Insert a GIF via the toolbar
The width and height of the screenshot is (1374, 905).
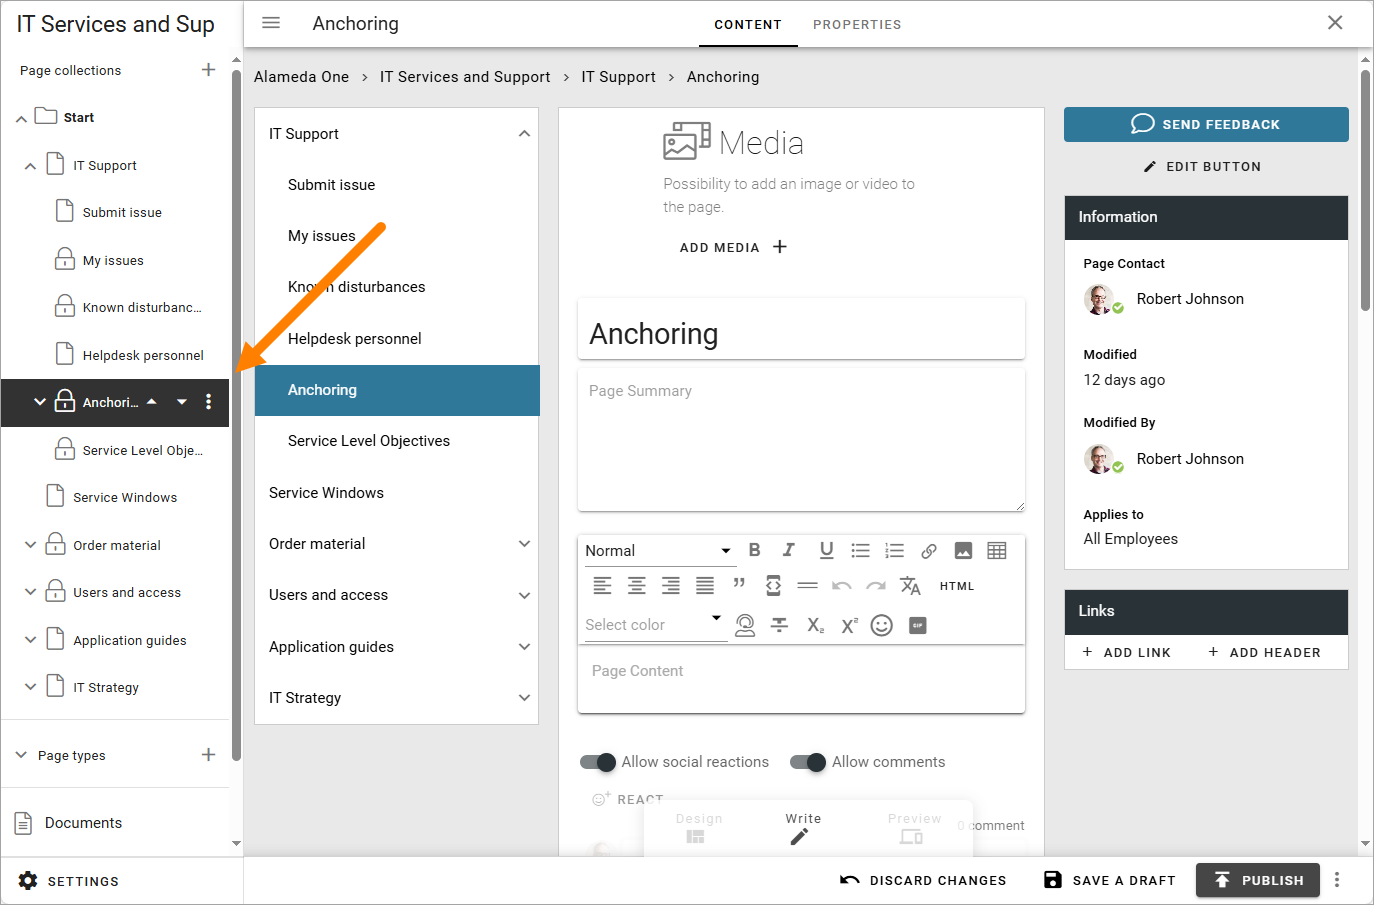pos(917,625)
